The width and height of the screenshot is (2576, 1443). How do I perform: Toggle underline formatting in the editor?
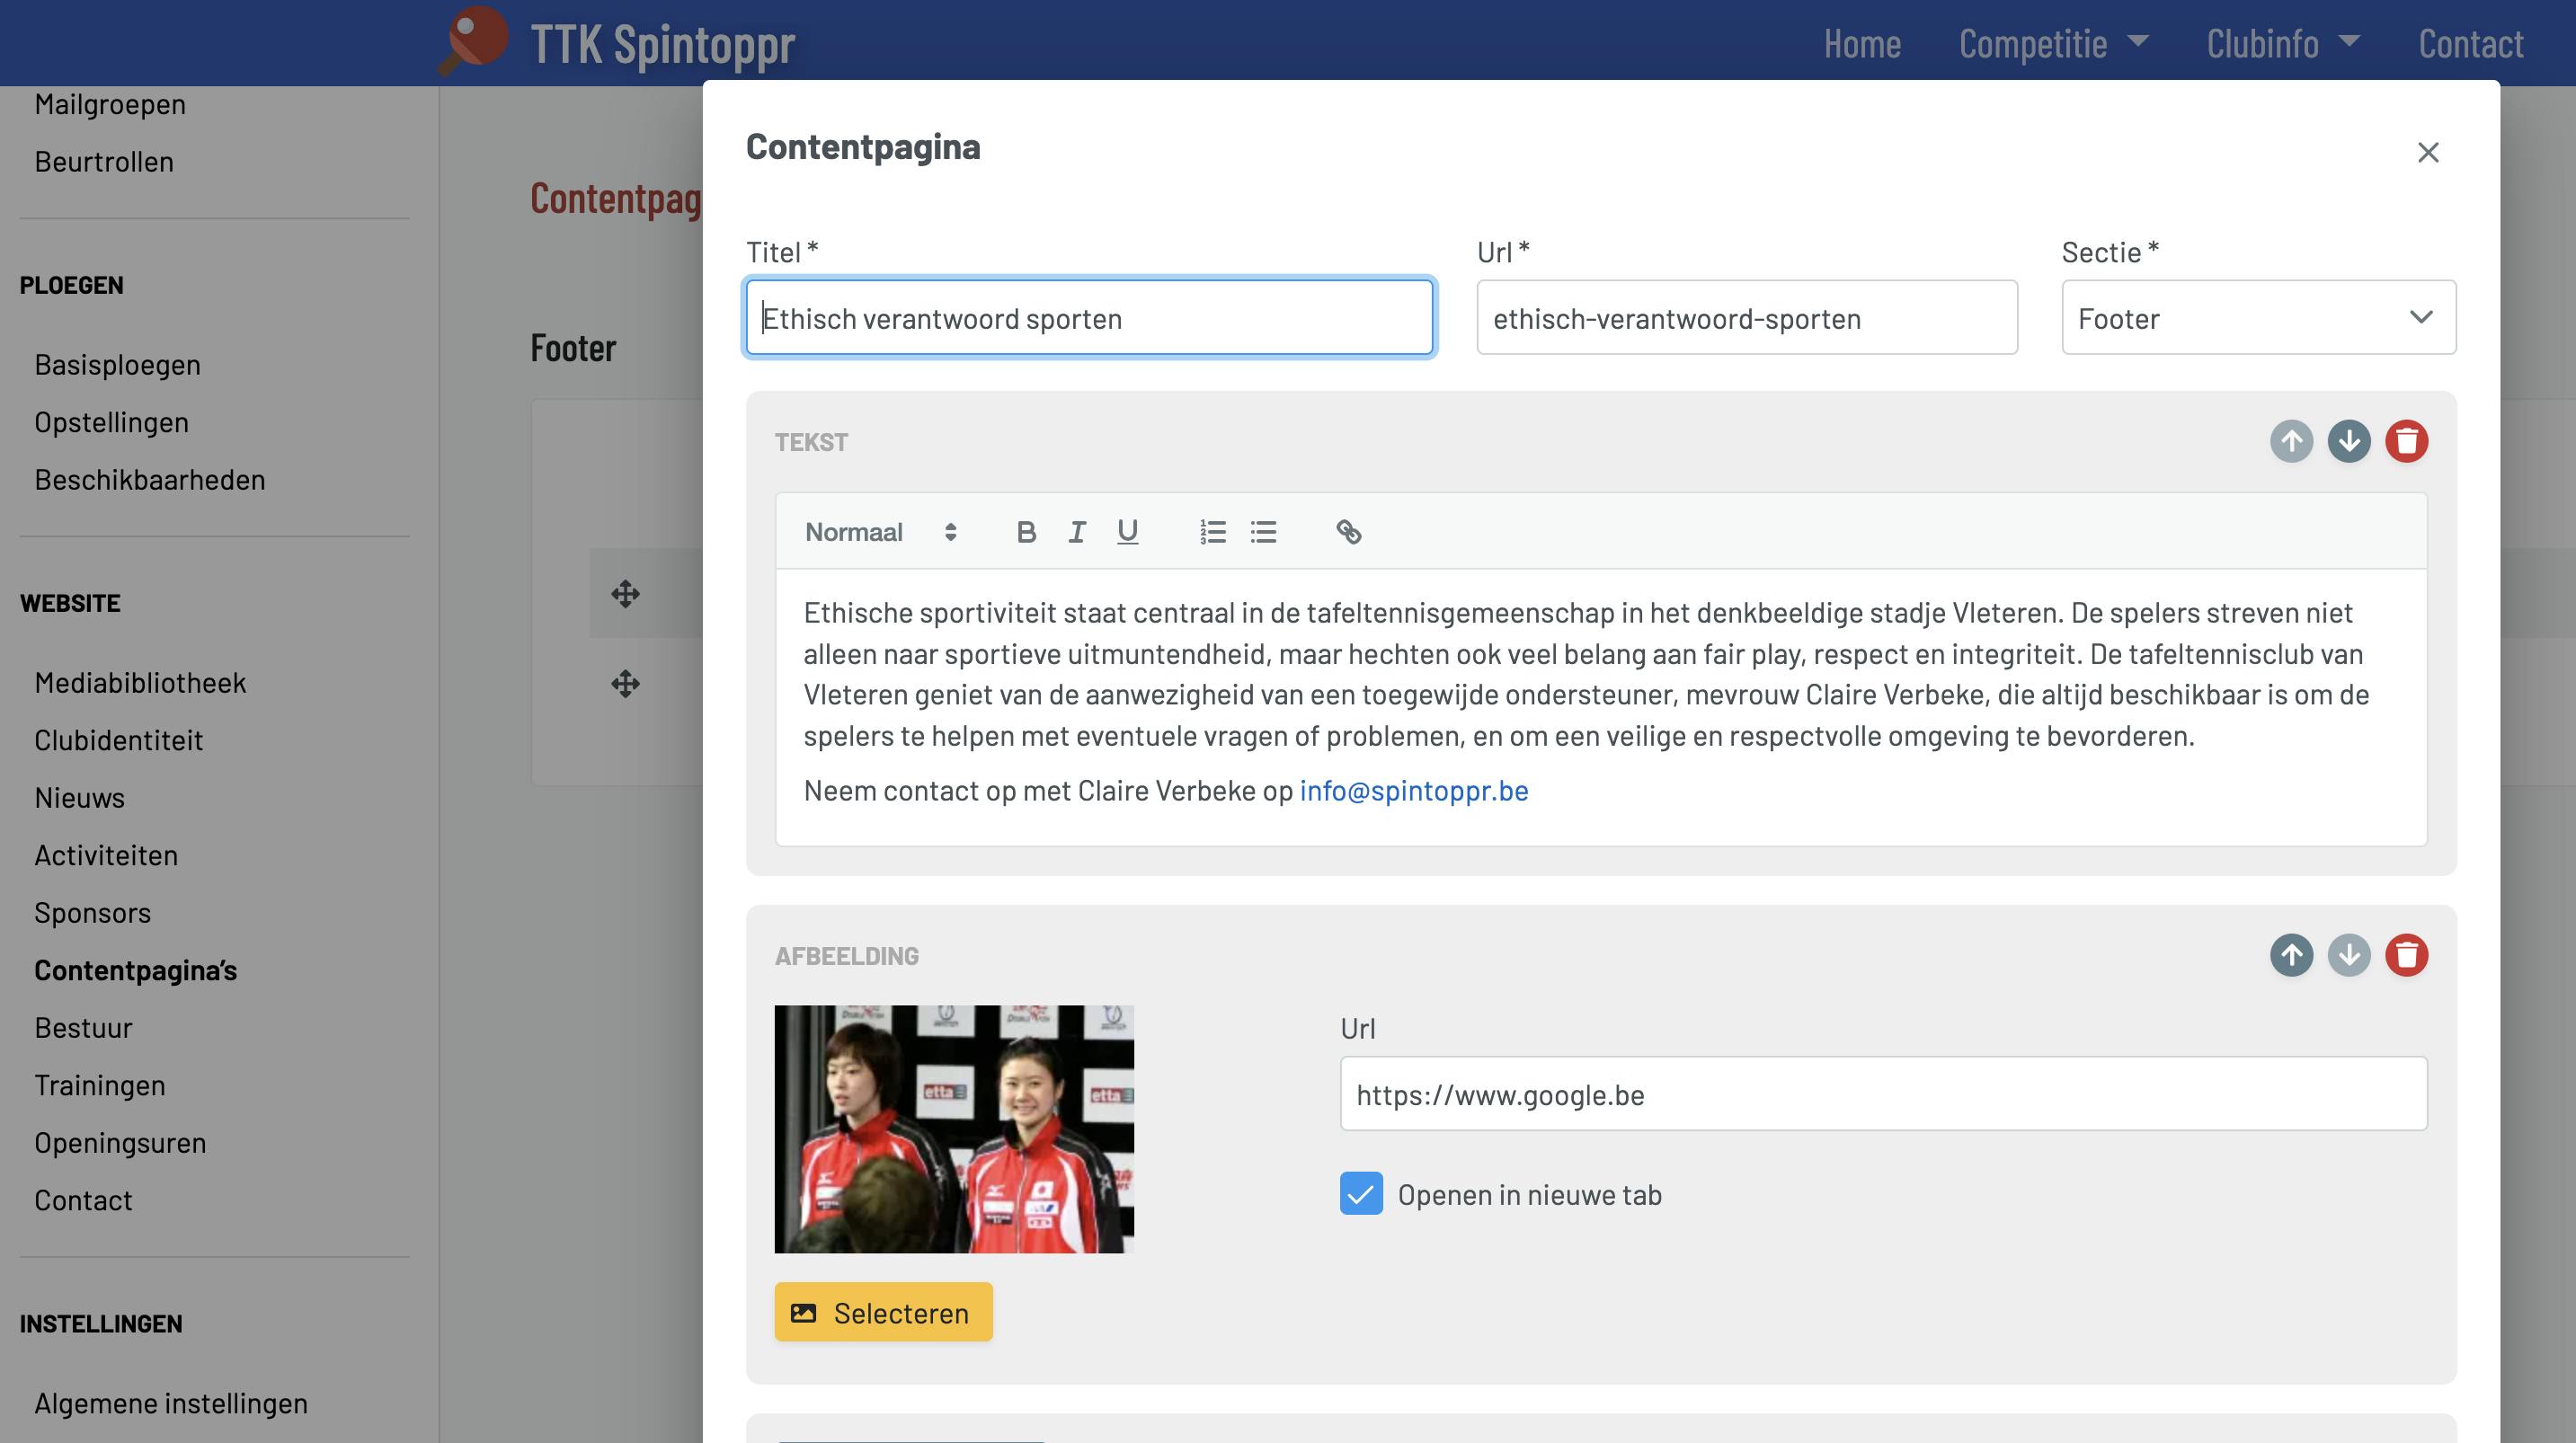1127,532
